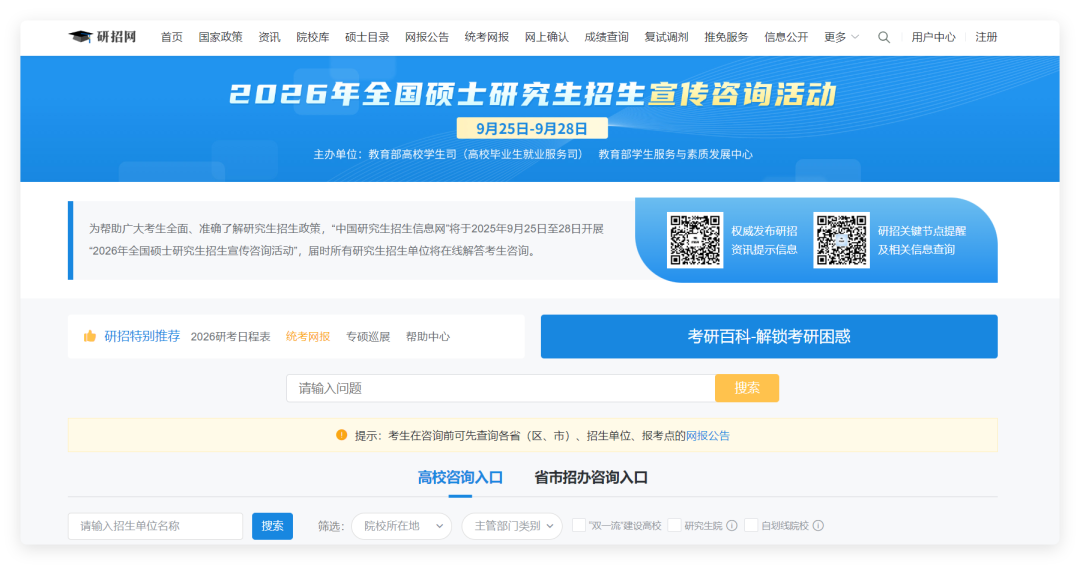This screenshot has width=1080, height=565.
Task: Click the 权威发布研招资讯提示信息 text
Action: point(765,240)
